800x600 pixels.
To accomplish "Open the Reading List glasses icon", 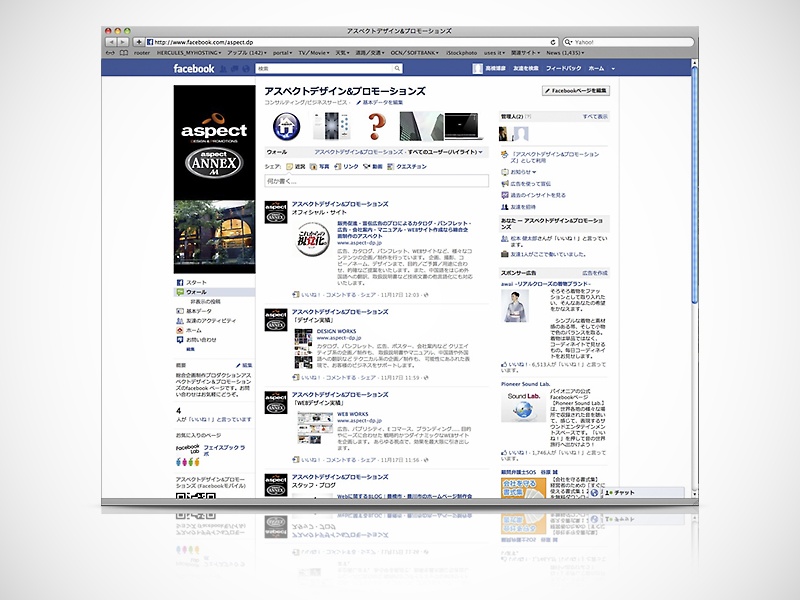I will (x=110, y=53).
